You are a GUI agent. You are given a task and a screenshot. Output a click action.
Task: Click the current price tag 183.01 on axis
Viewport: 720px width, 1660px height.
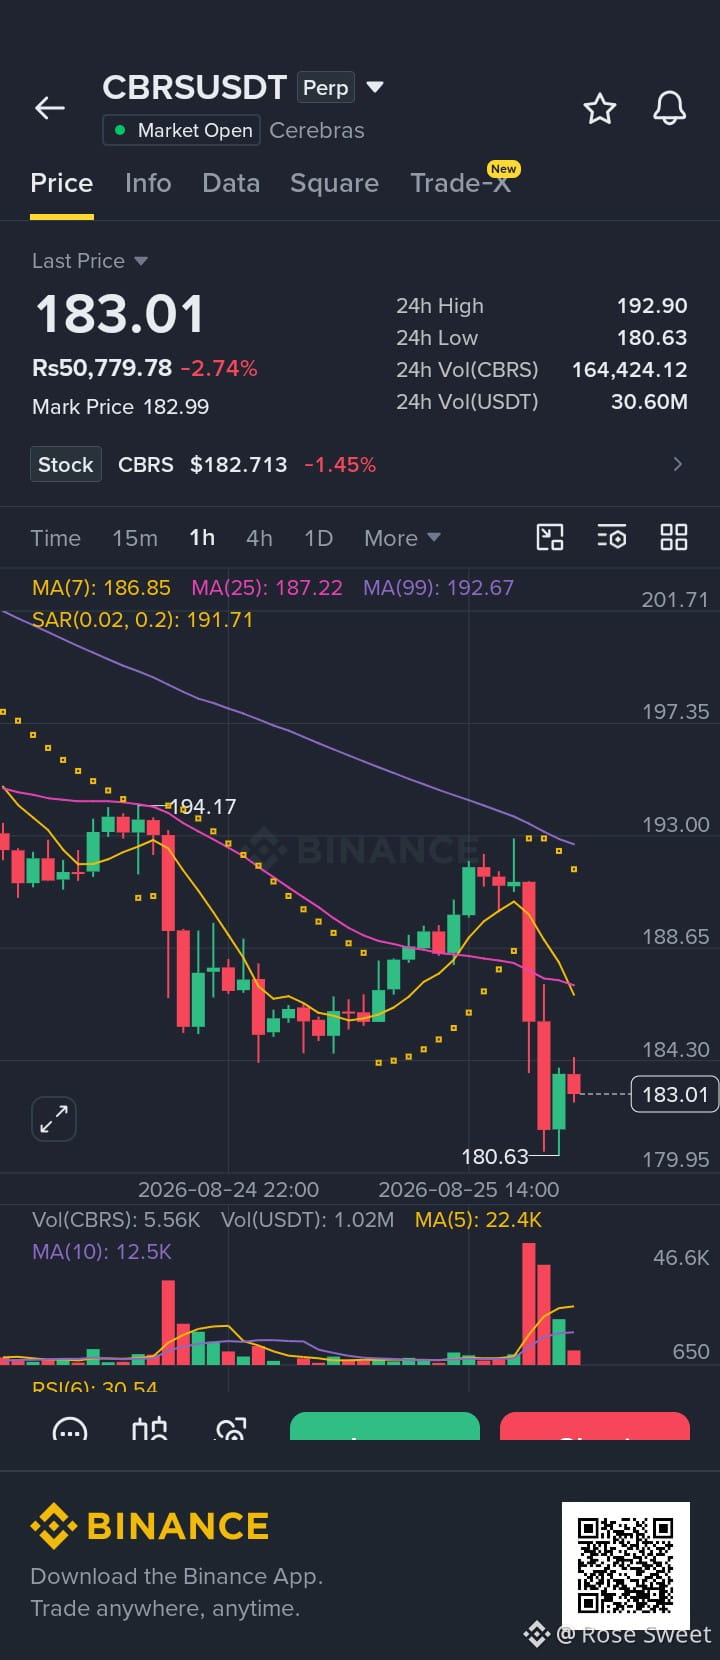click(675, 1094)
